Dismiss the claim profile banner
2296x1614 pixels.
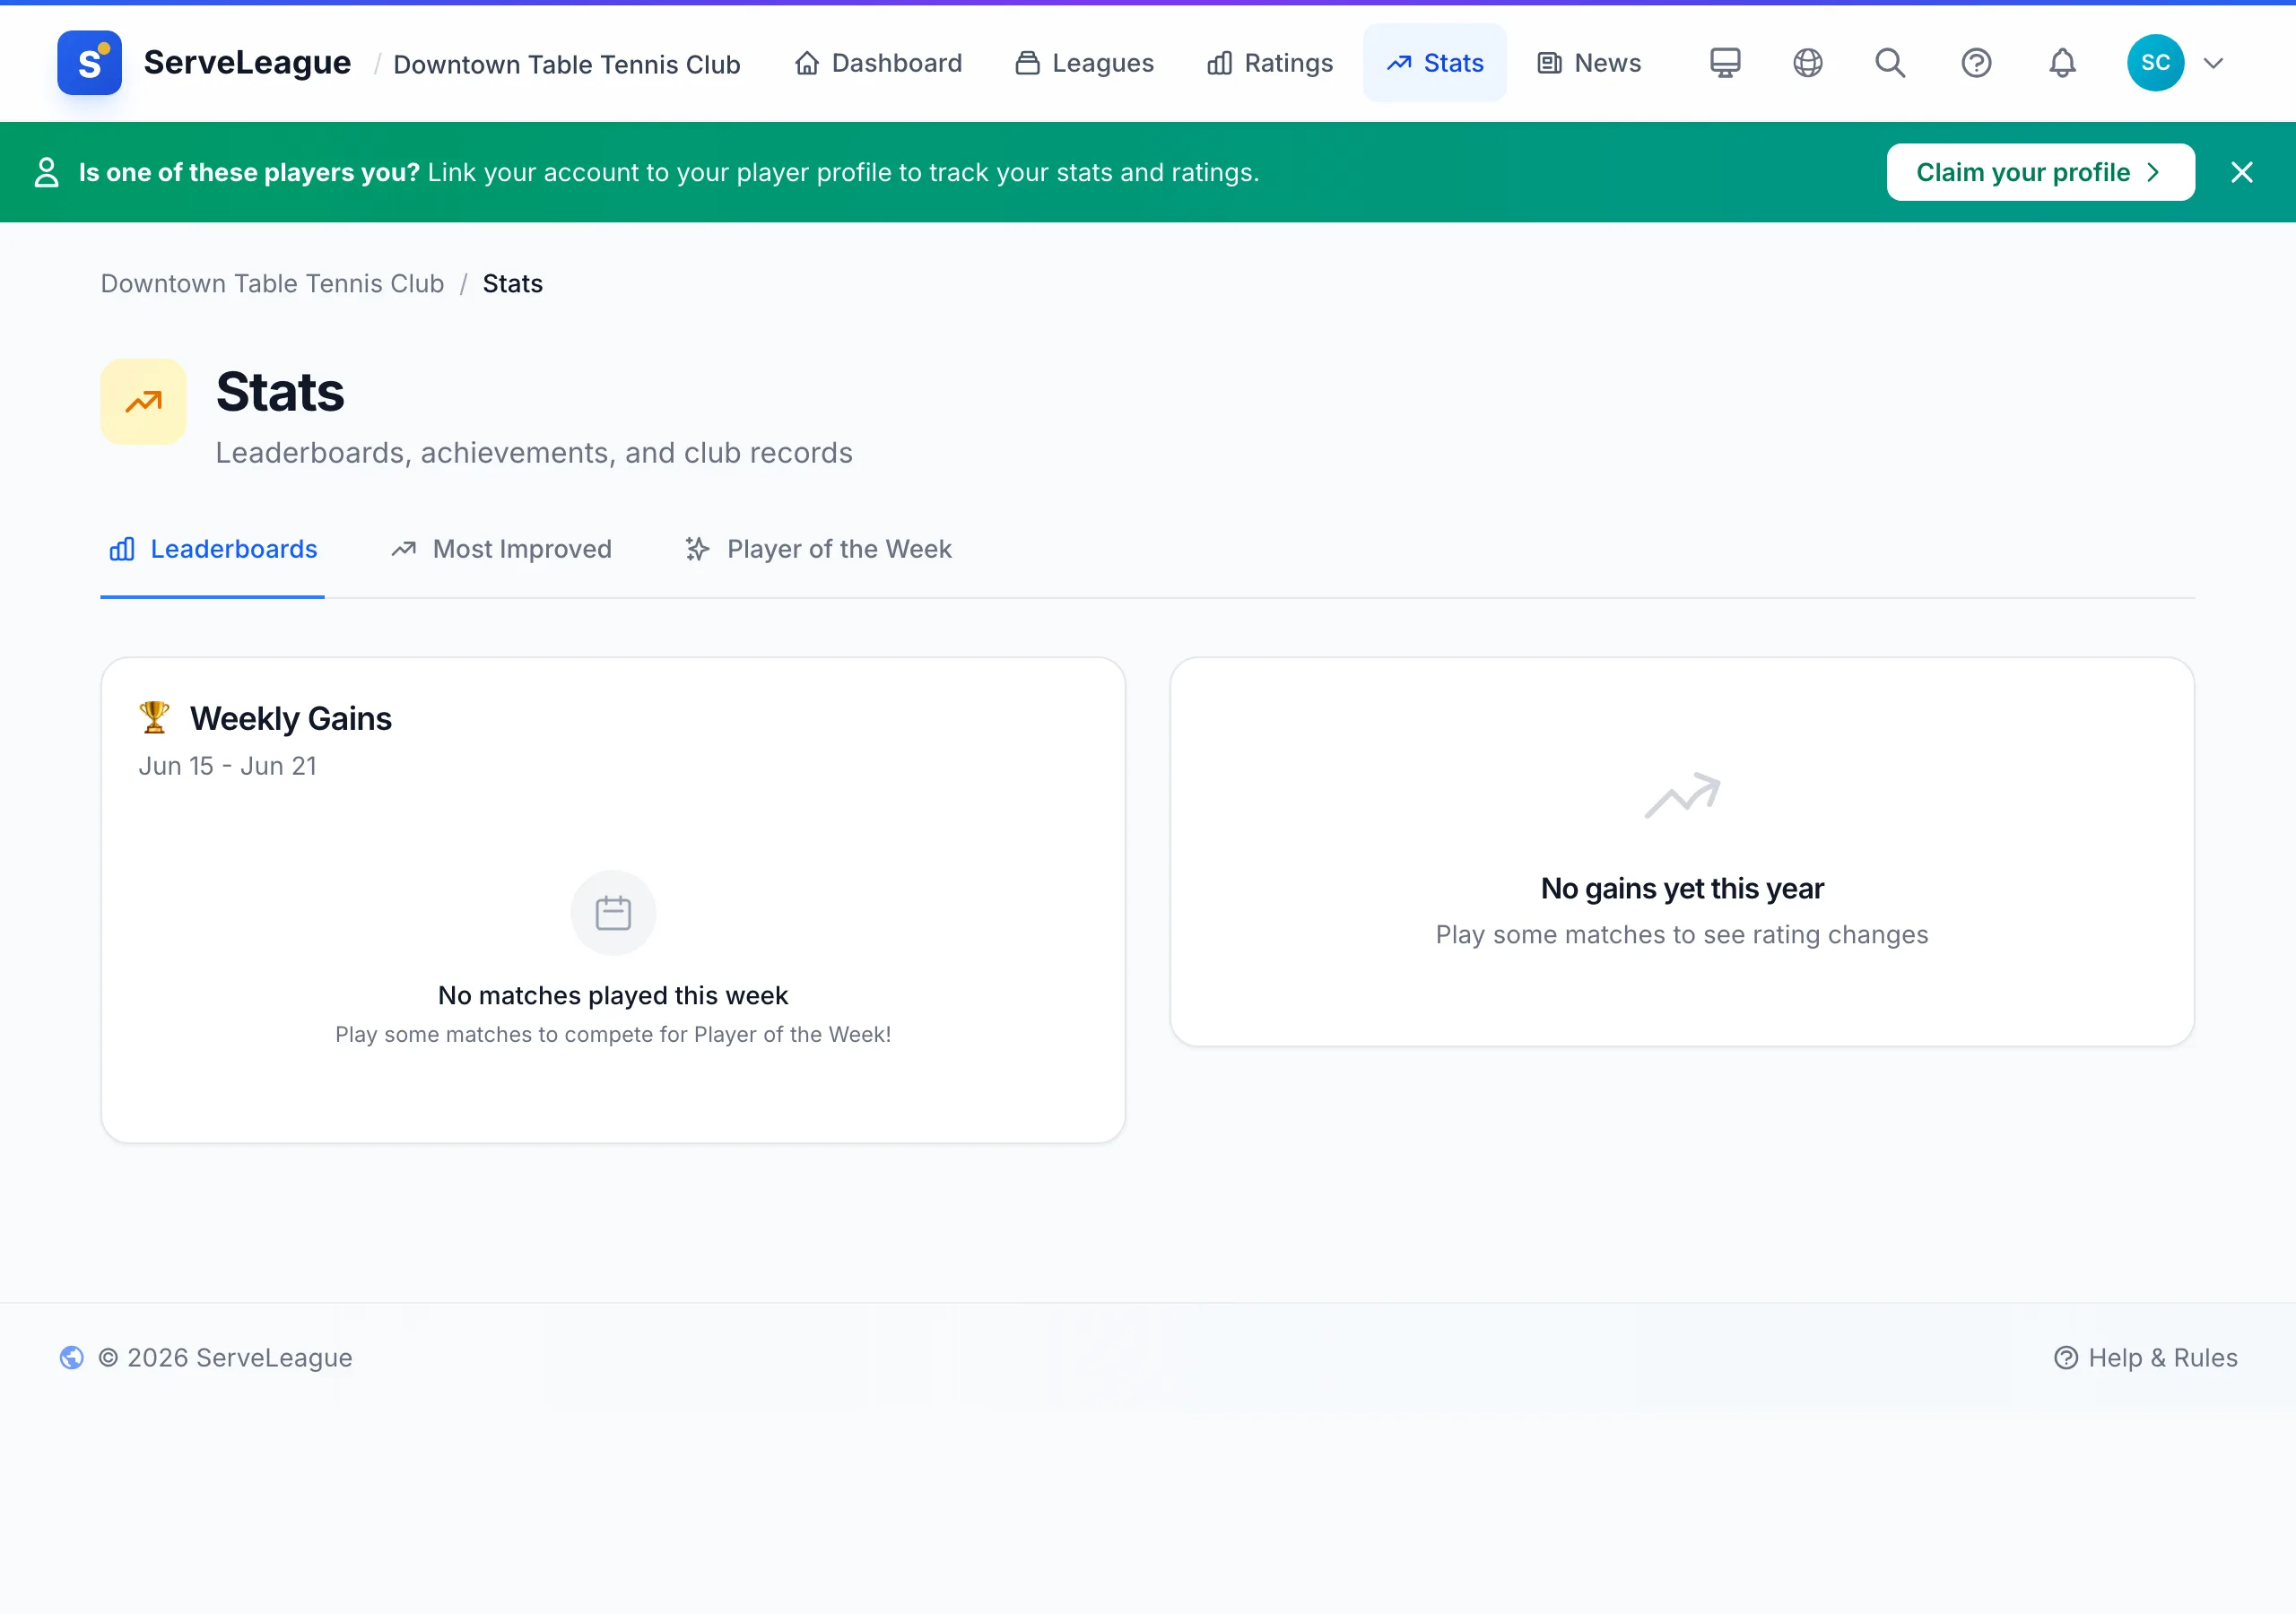point(2242,172)
